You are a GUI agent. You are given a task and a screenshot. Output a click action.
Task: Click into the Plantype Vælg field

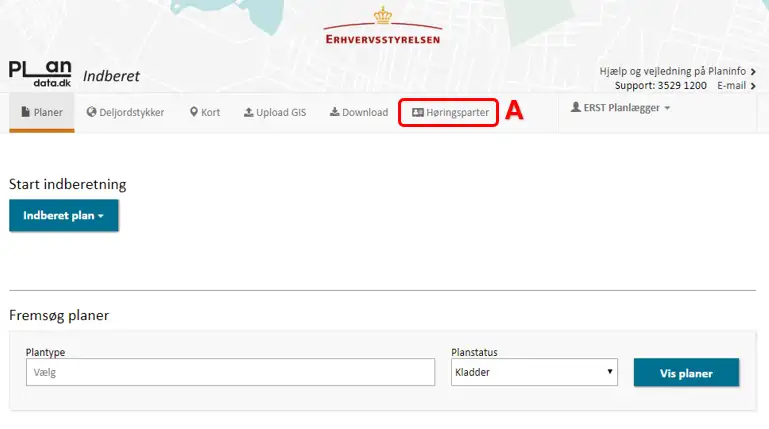coord(230,373)
